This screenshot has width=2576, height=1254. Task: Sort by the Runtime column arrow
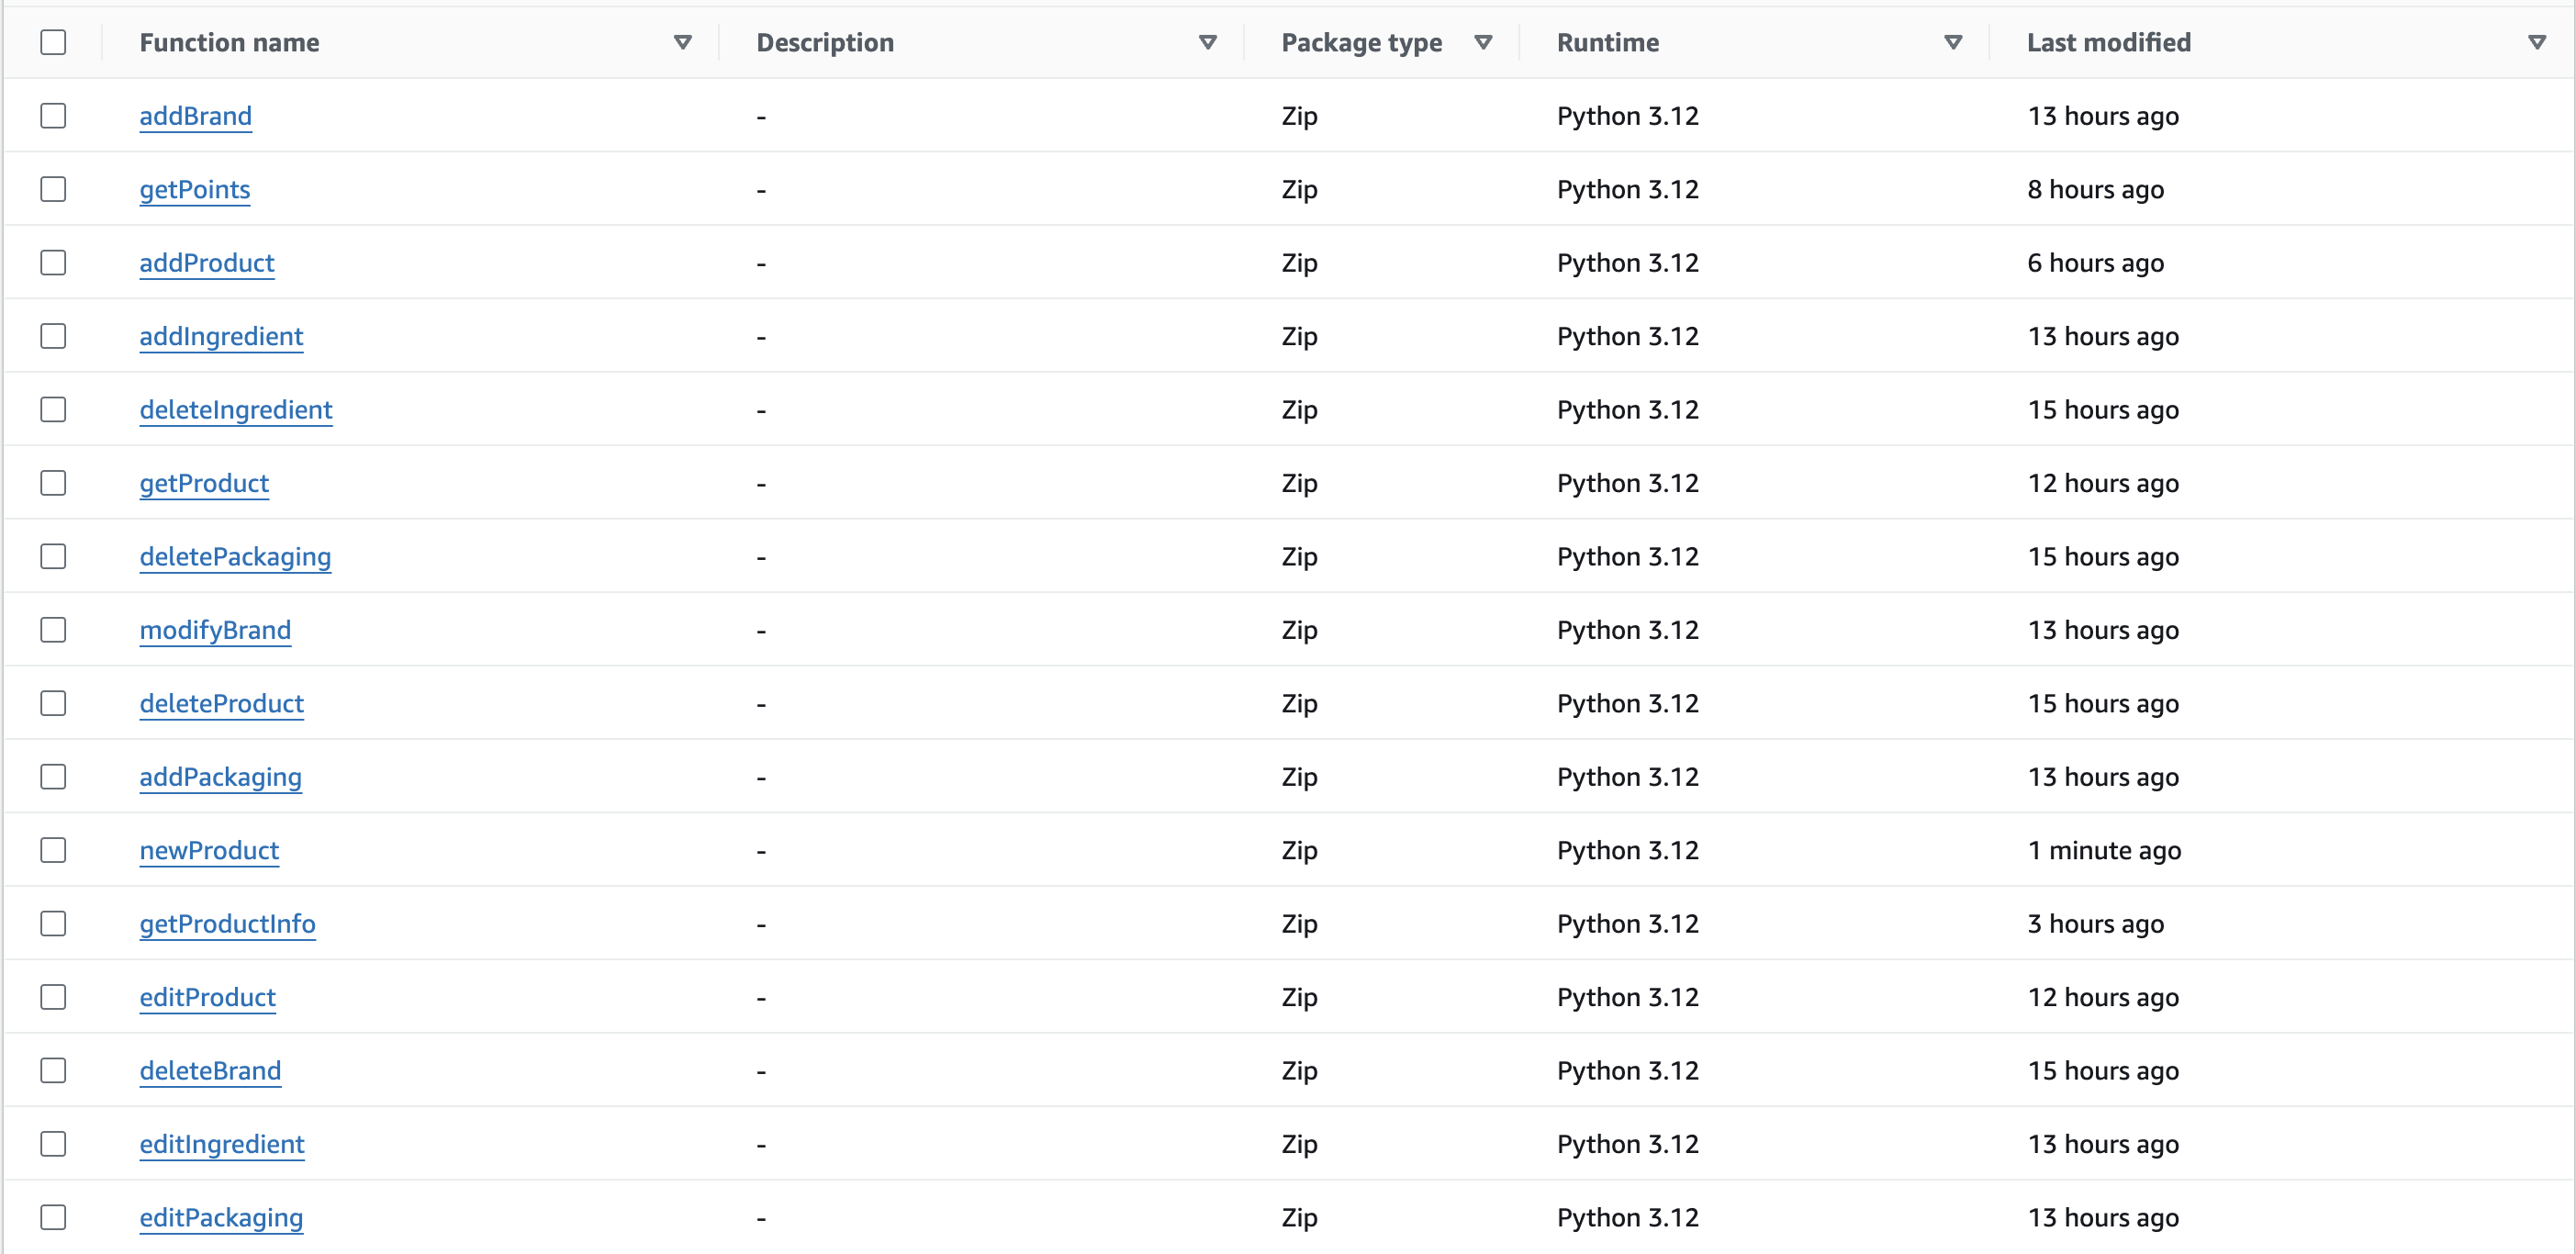click(1952, 42)
